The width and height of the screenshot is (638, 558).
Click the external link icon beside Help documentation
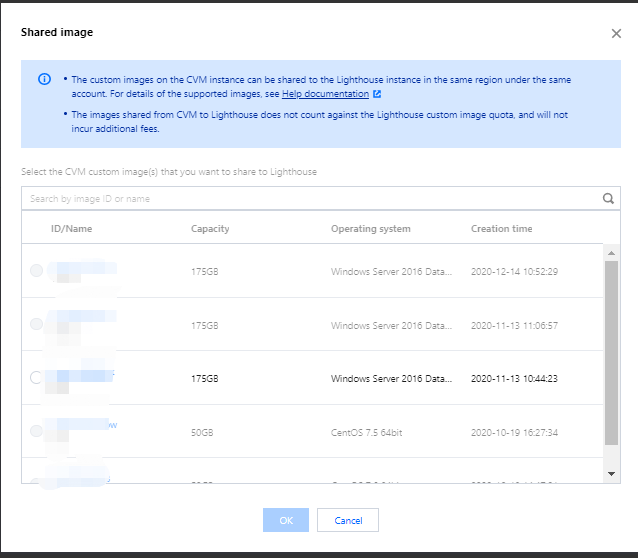pos(377,94)
